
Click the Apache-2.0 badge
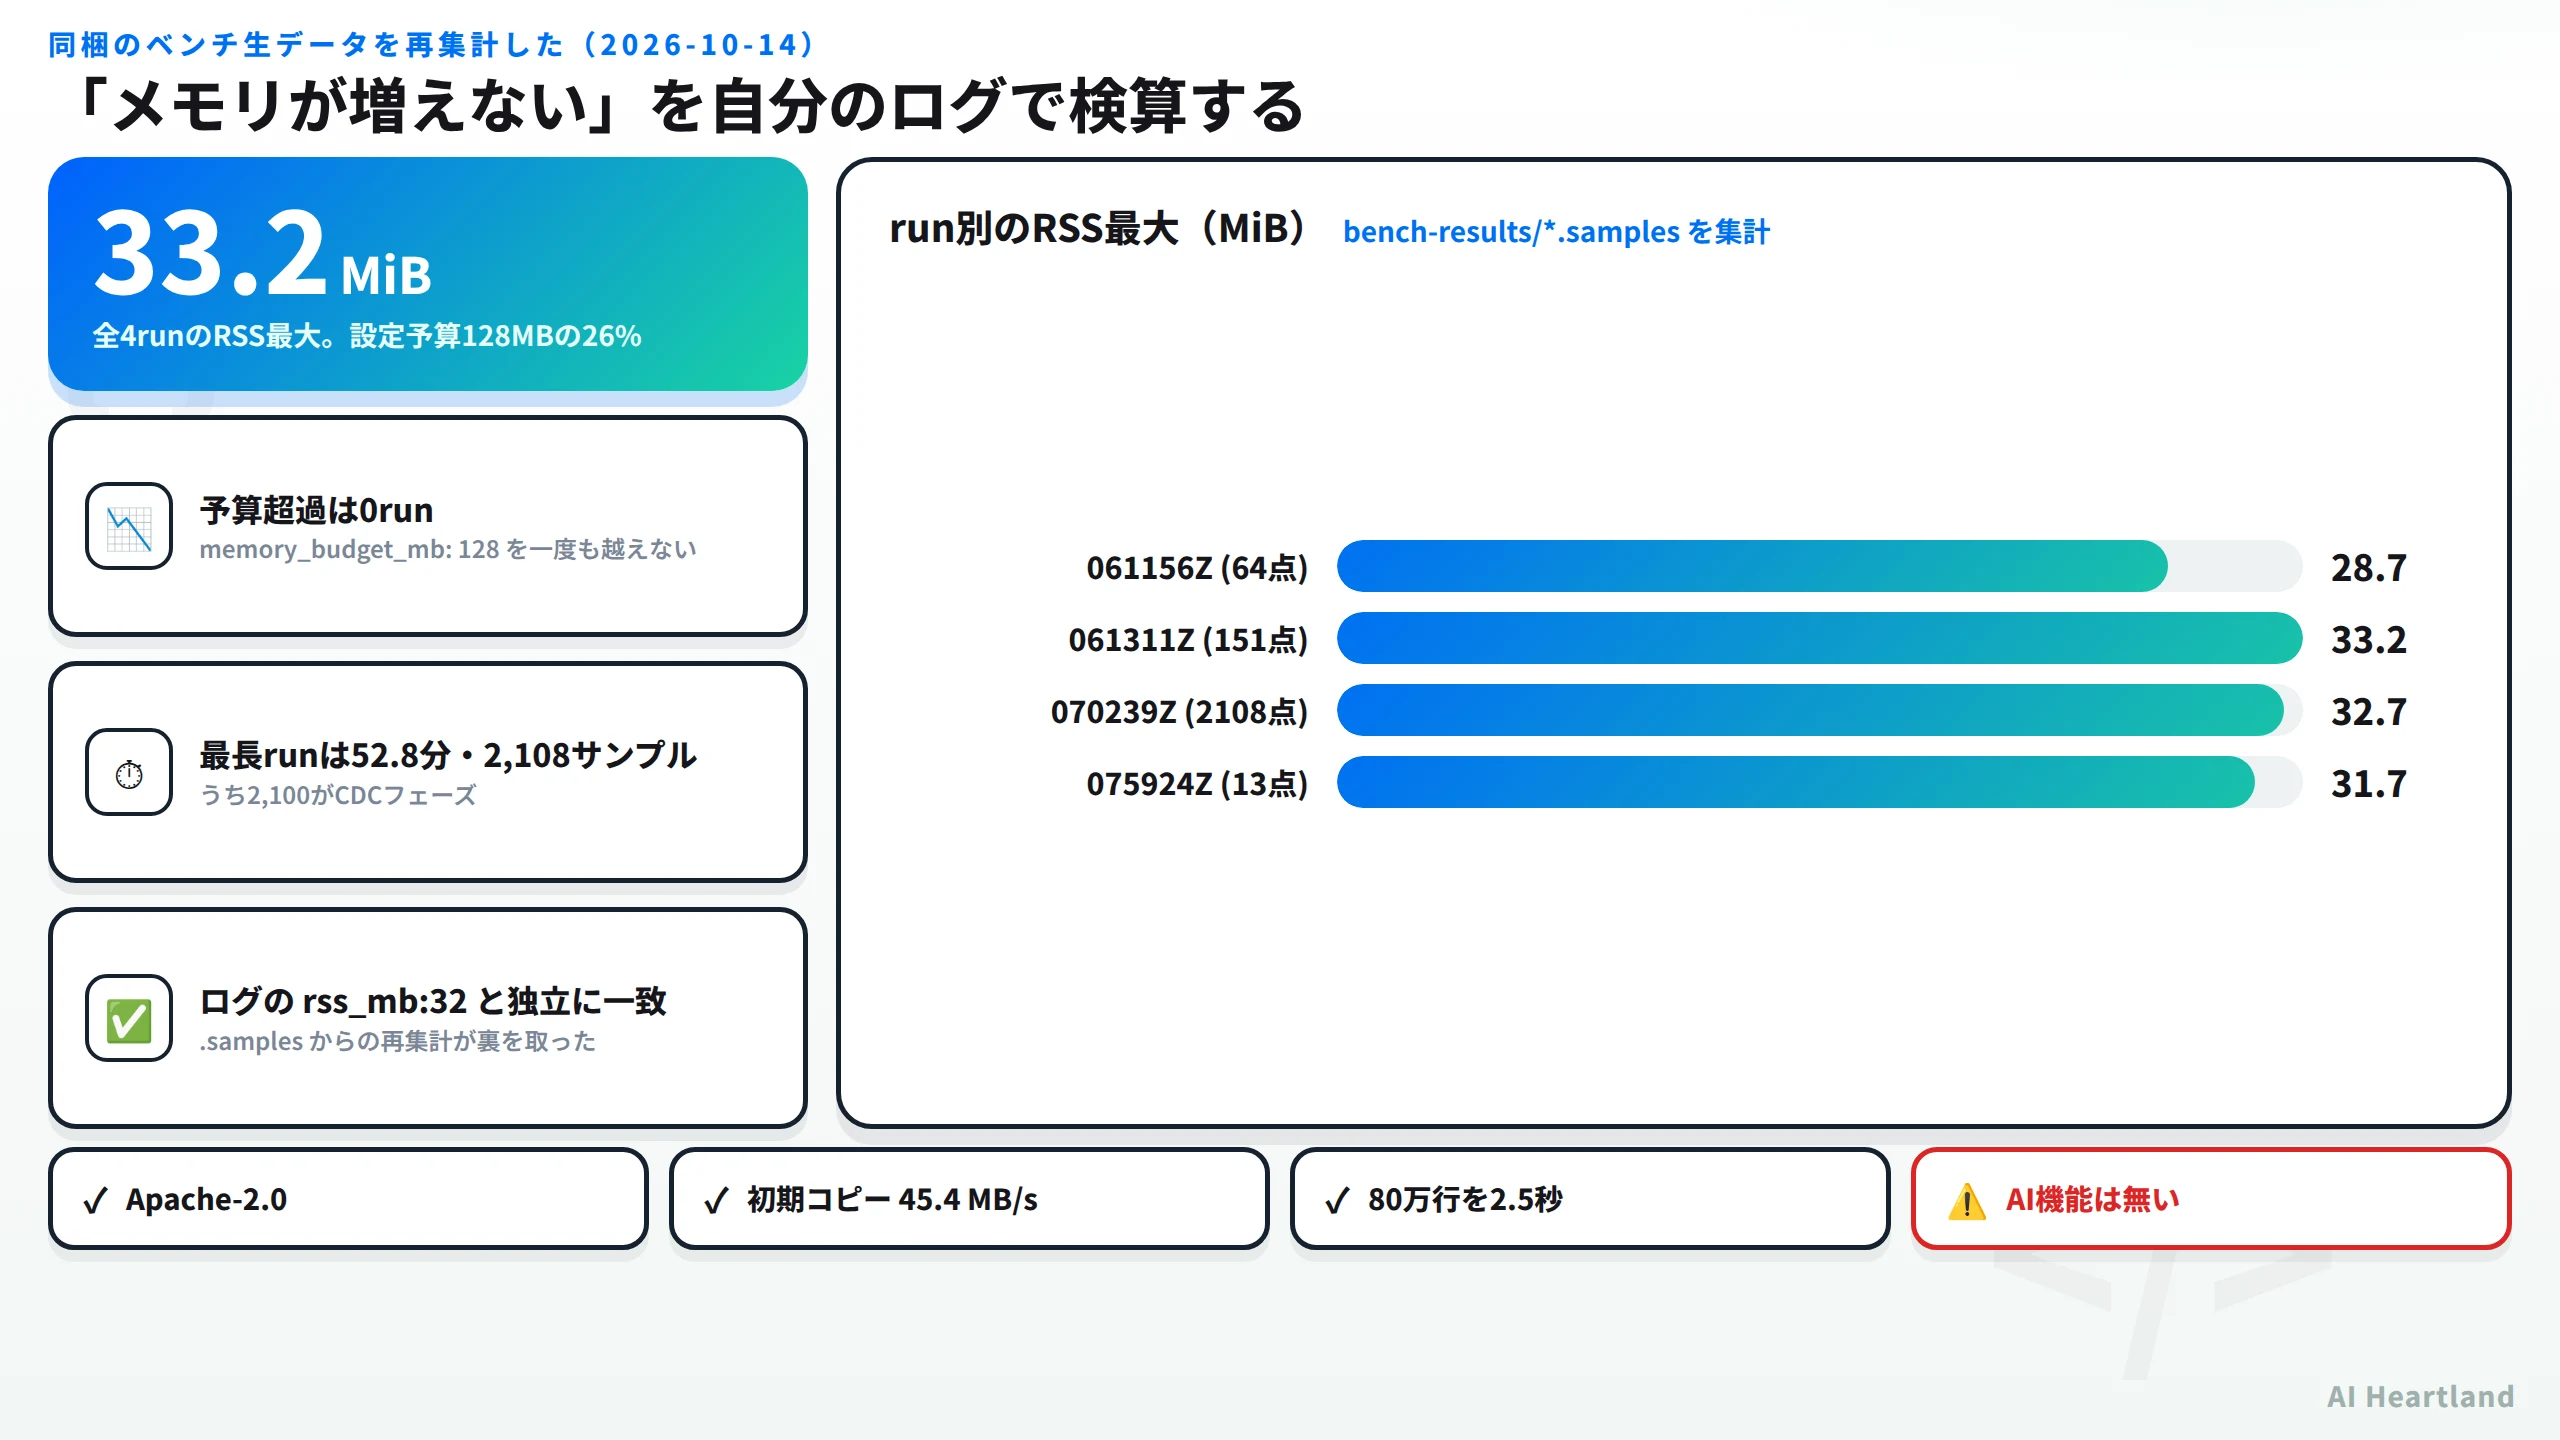click(348, 1199)
